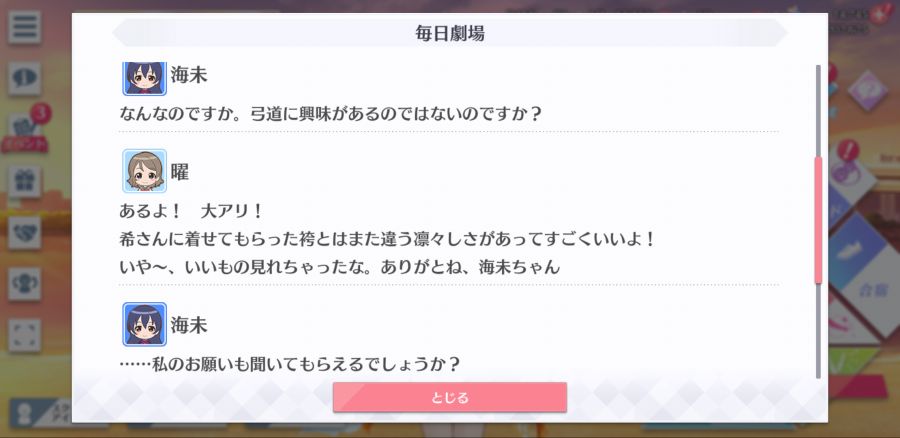Open the hamburger main menu

[24, 27]
